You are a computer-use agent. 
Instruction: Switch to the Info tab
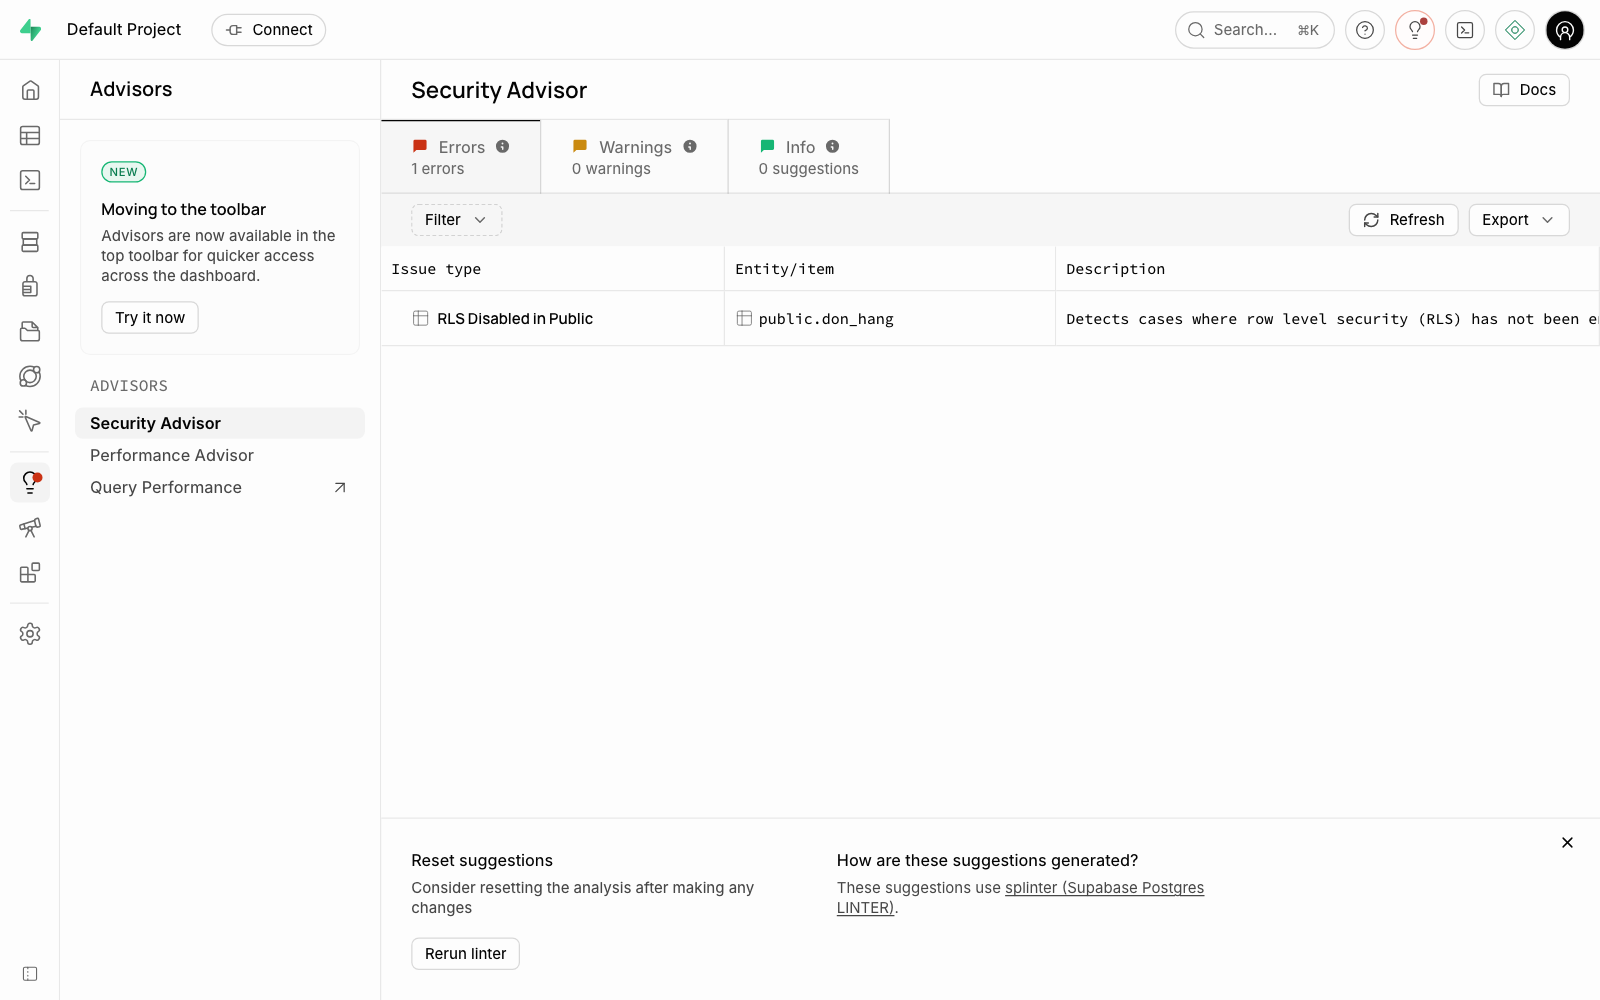coord(809,157)
